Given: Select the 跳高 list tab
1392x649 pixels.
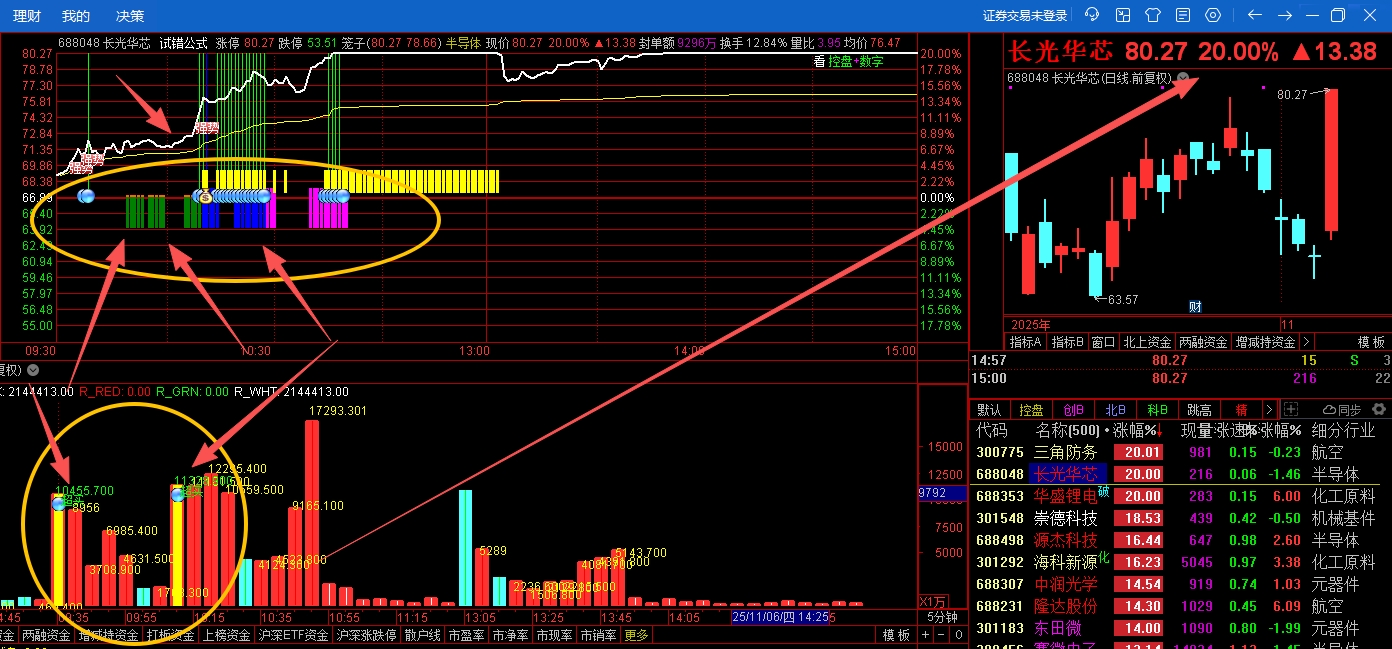Looking at the screenshot, I should click(x=1199, y=410).
